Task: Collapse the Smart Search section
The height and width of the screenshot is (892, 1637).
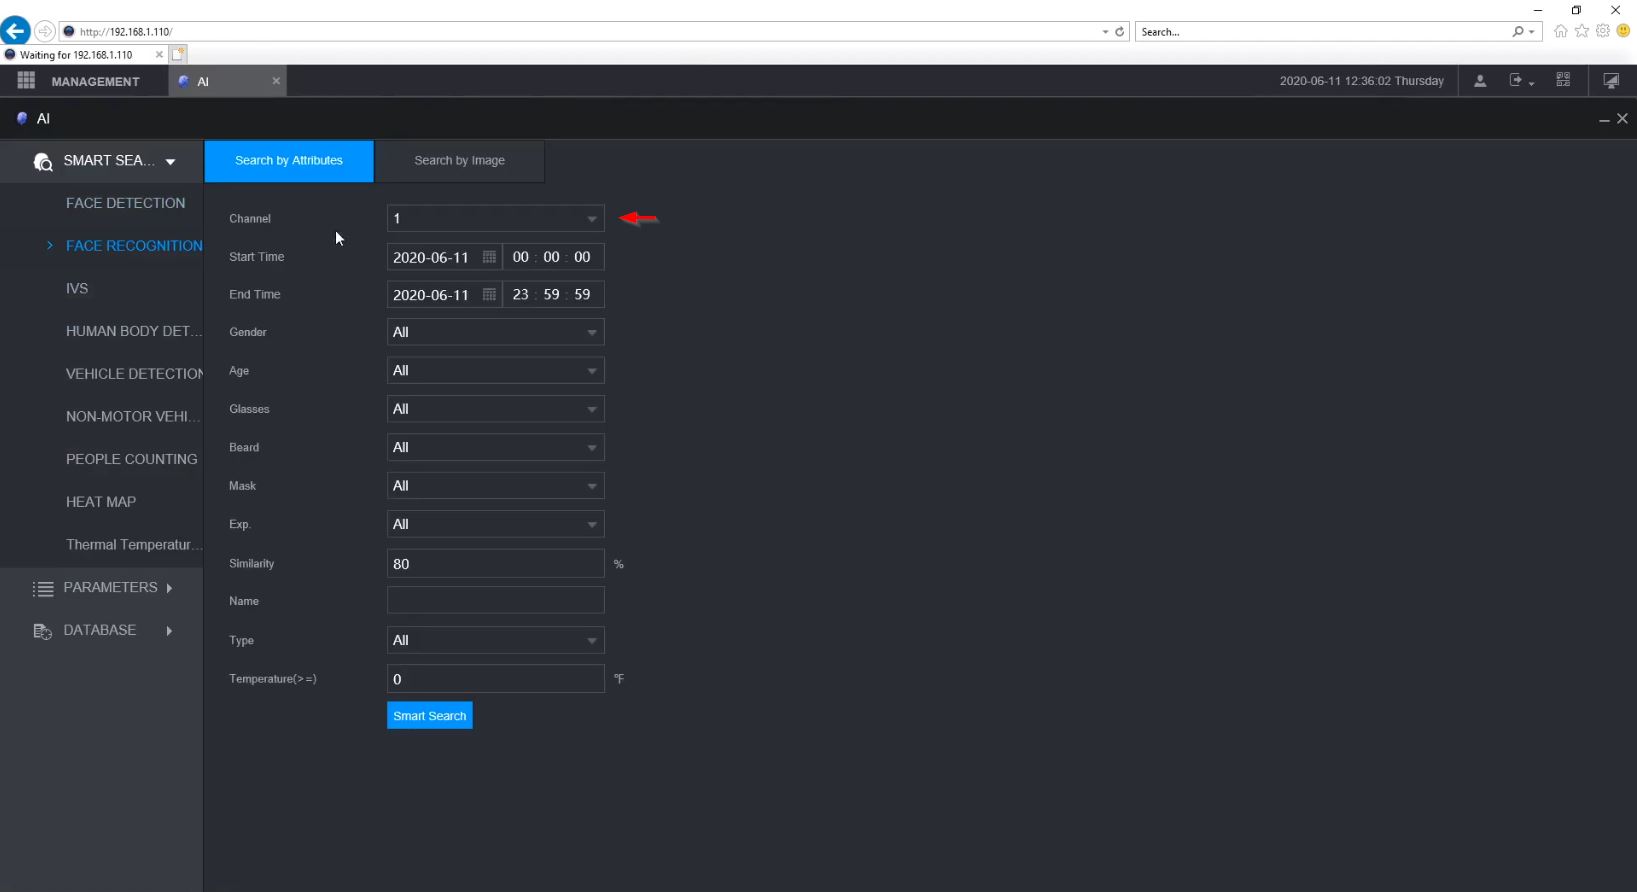Action: [171, 161]
